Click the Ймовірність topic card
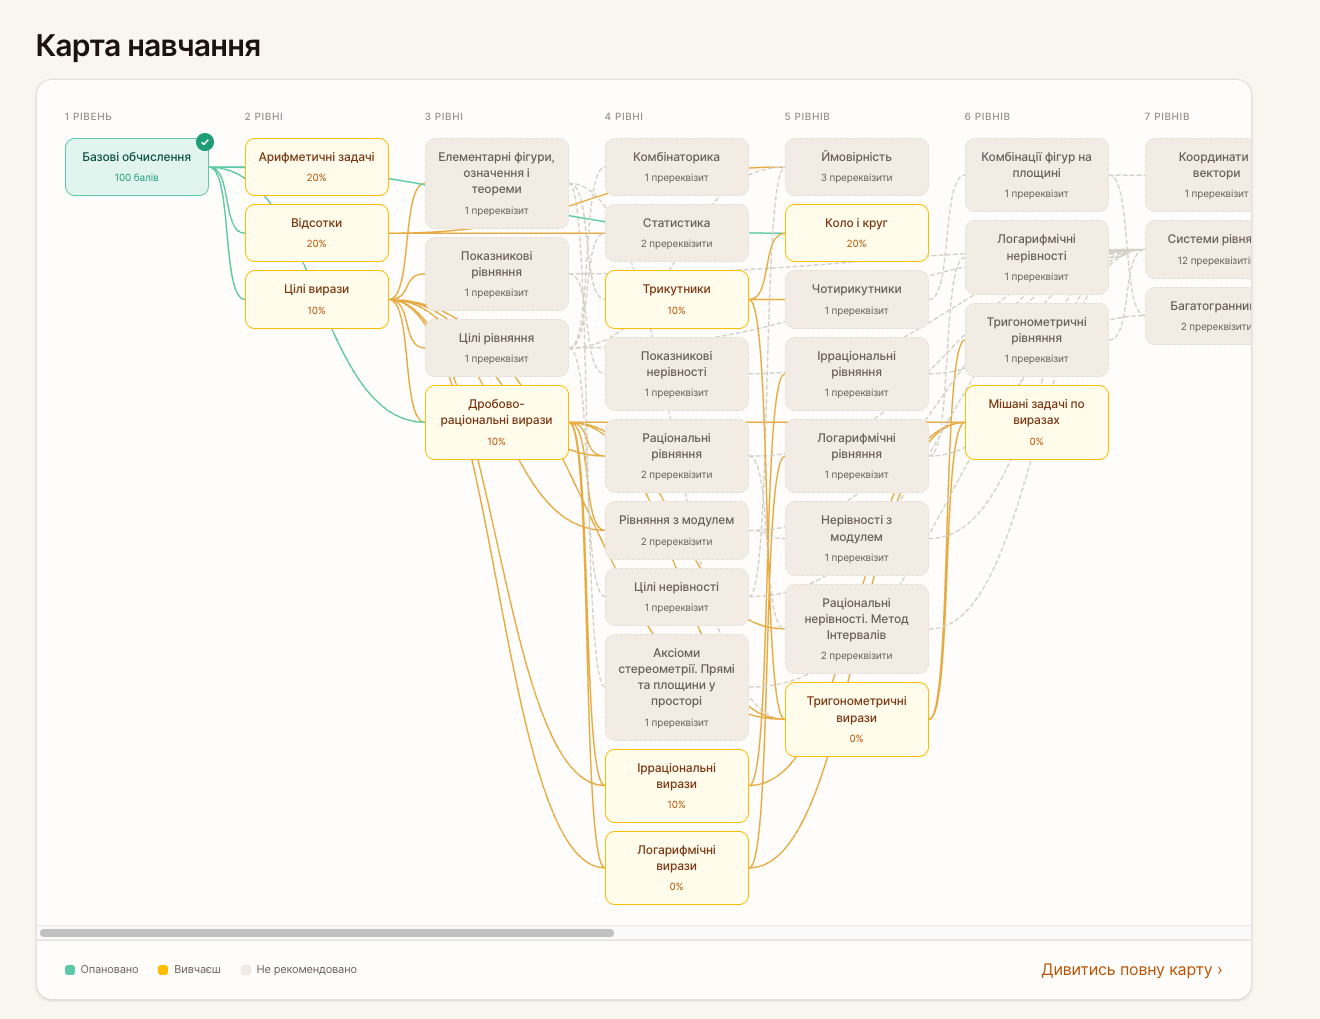This screenshot has width=1320, height=1019. [856, 167]
